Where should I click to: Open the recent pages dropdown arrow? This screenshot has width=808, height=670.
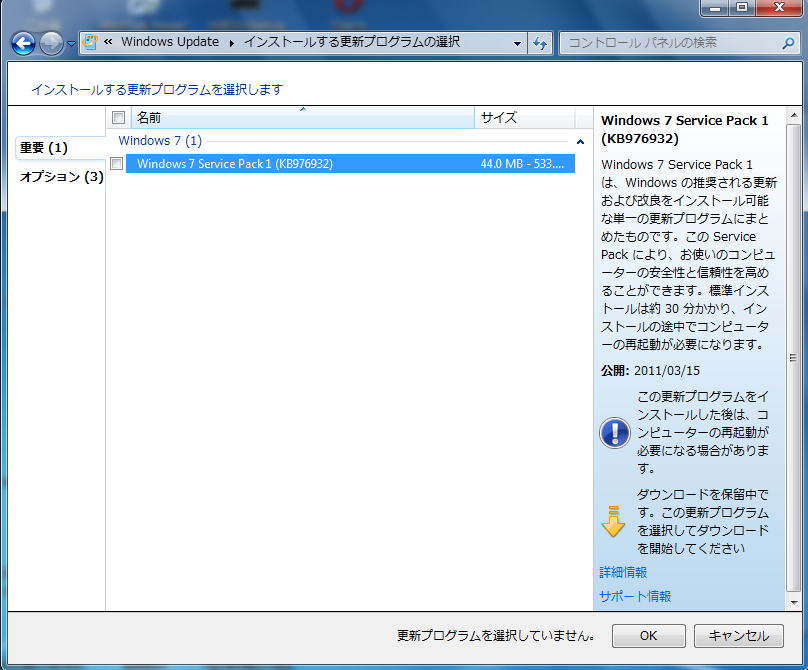pos(71,44)
